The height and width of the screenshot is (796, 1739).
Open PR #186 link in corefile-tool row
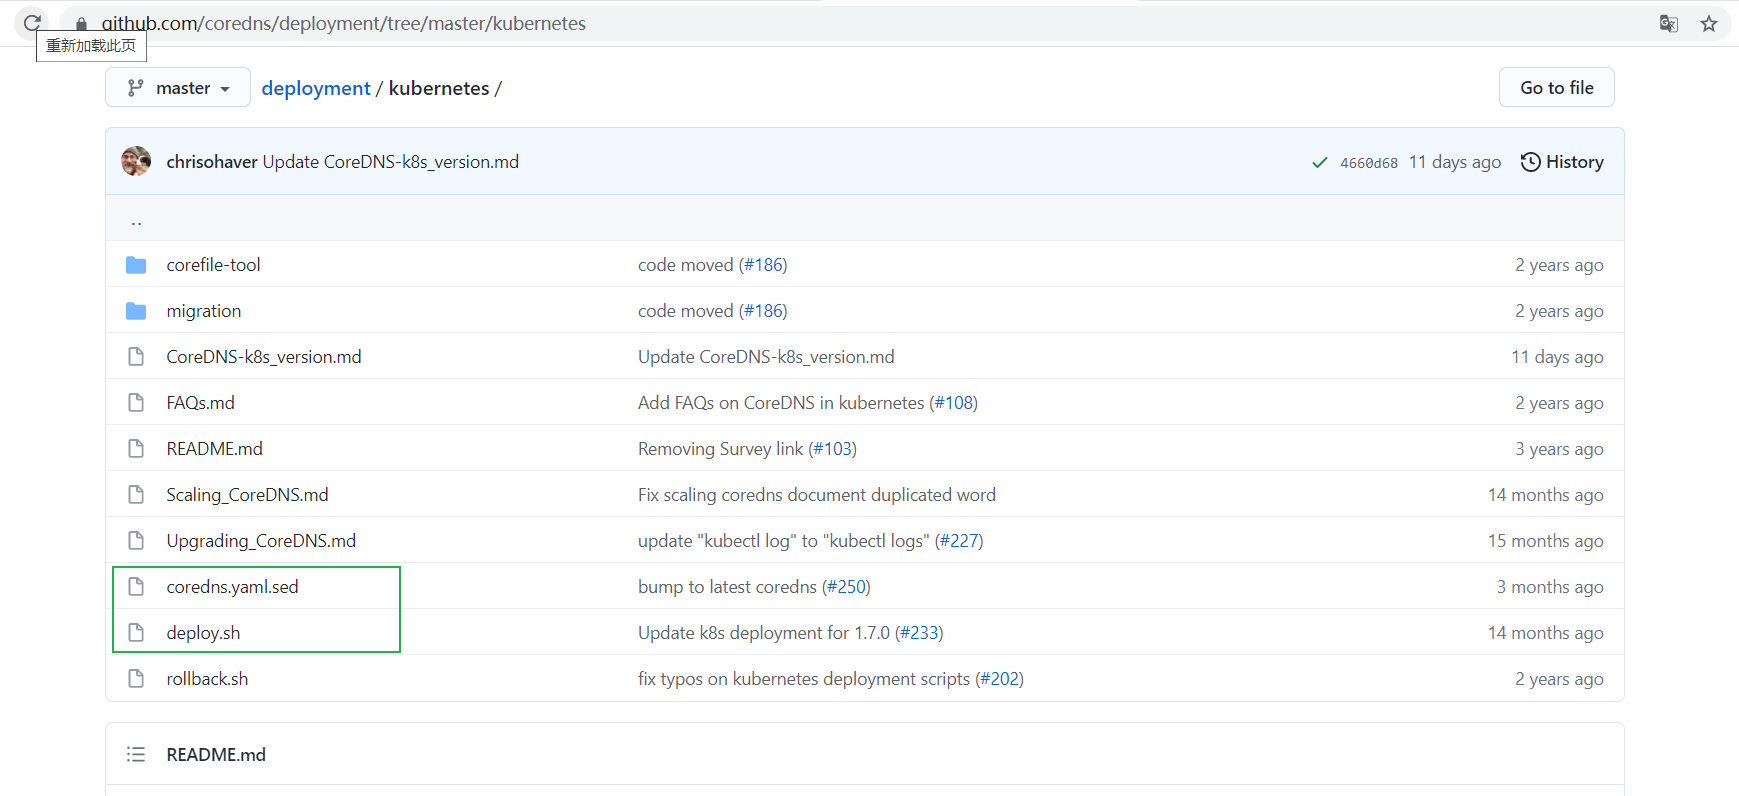pyautogui.click(x=765, y=265)
